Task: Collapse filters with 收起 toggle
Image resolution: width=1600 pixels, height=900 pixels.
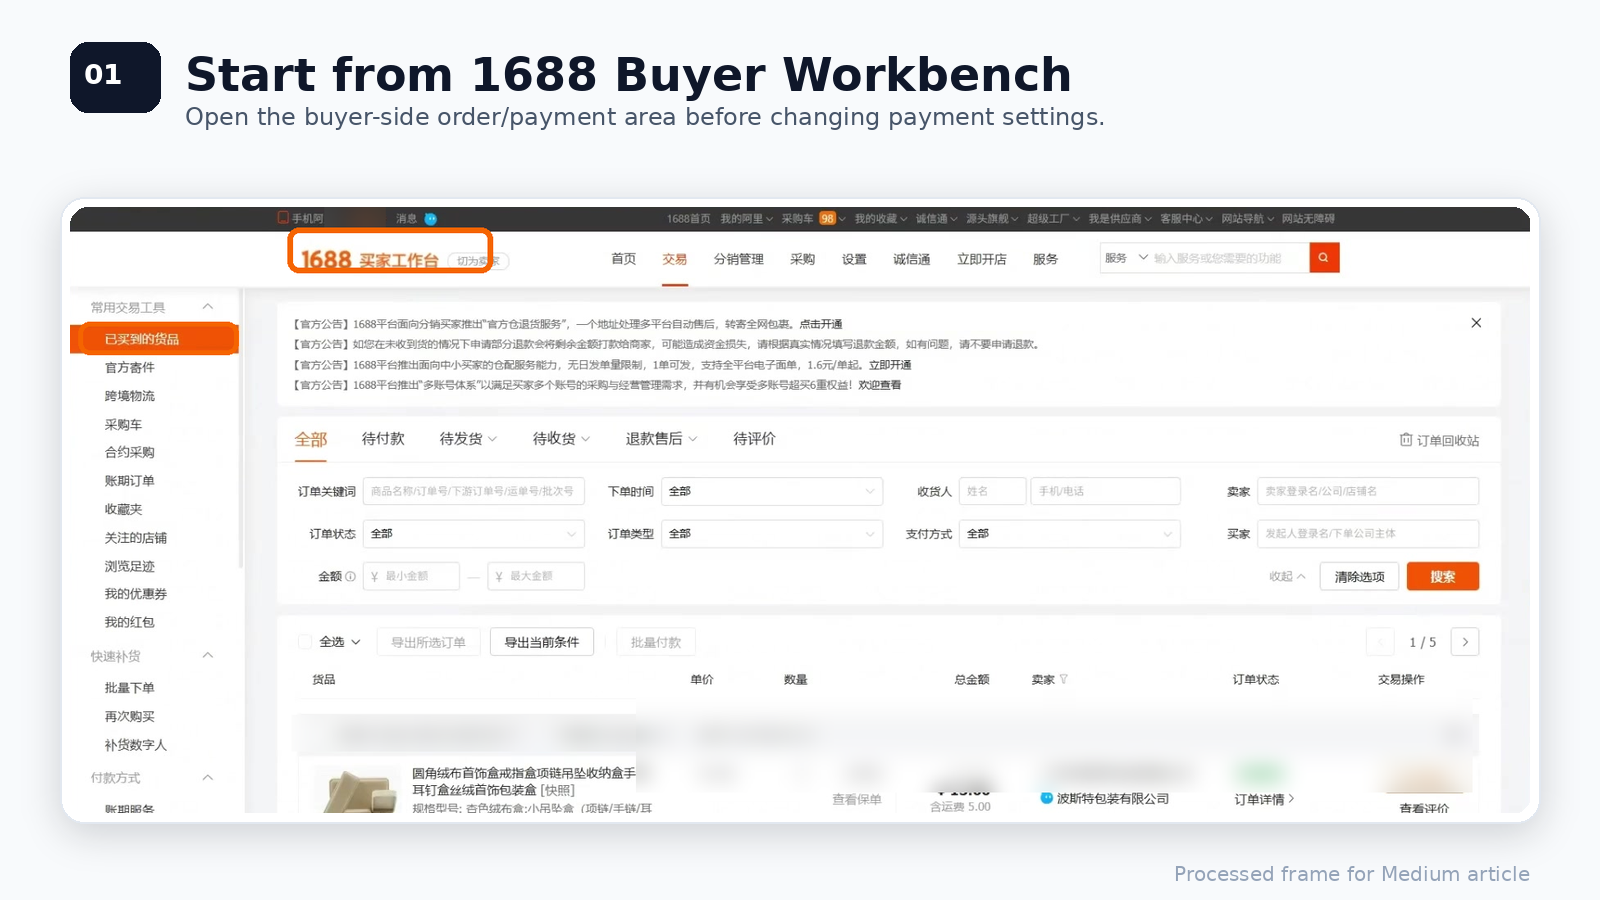Action: 1287,577
